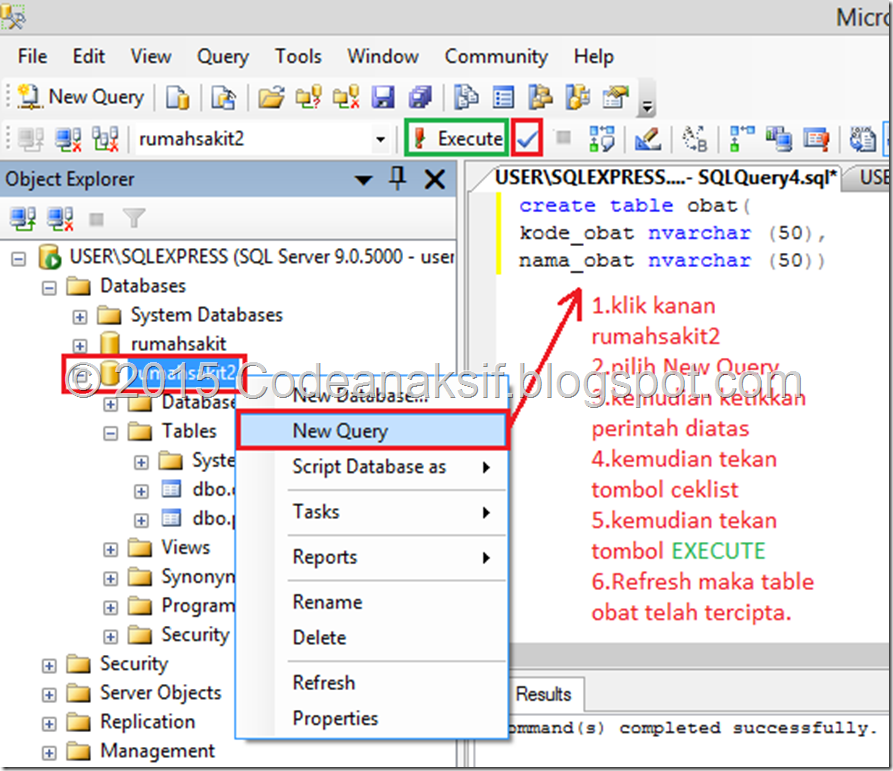
Task: Choose Rename in context menu
Action: click(x=371, y=602)
